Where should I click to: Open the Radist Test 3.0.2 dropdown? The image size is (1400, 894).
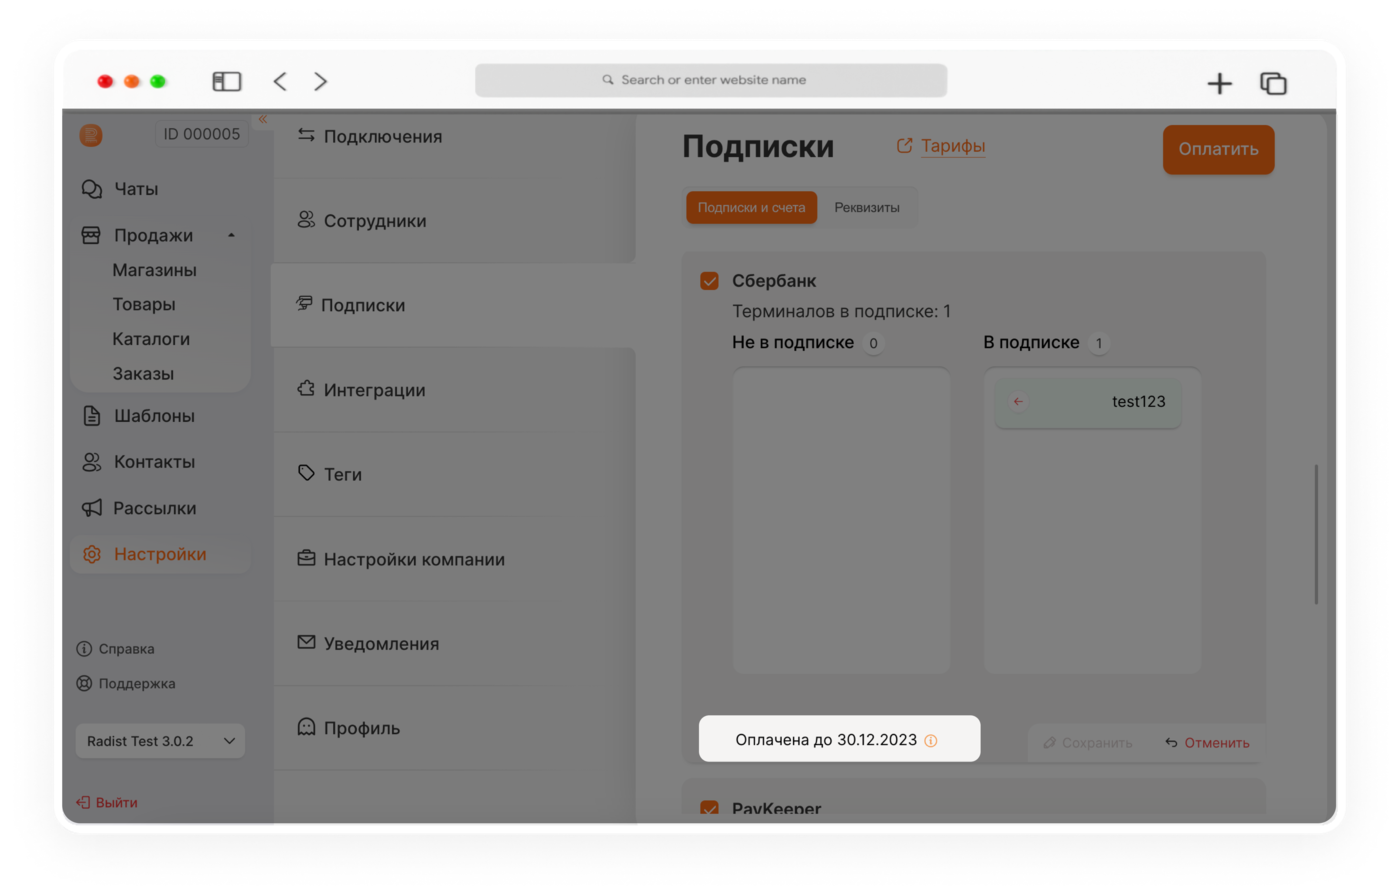click(160, 741)
